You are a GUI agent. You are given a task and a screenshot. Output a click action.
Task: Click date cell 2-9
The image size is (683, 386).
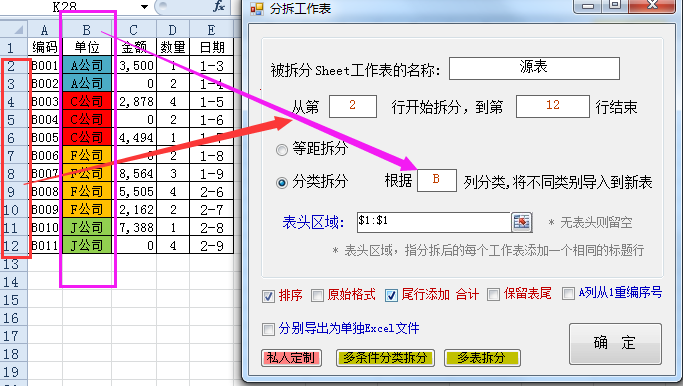tap(211, 245)
